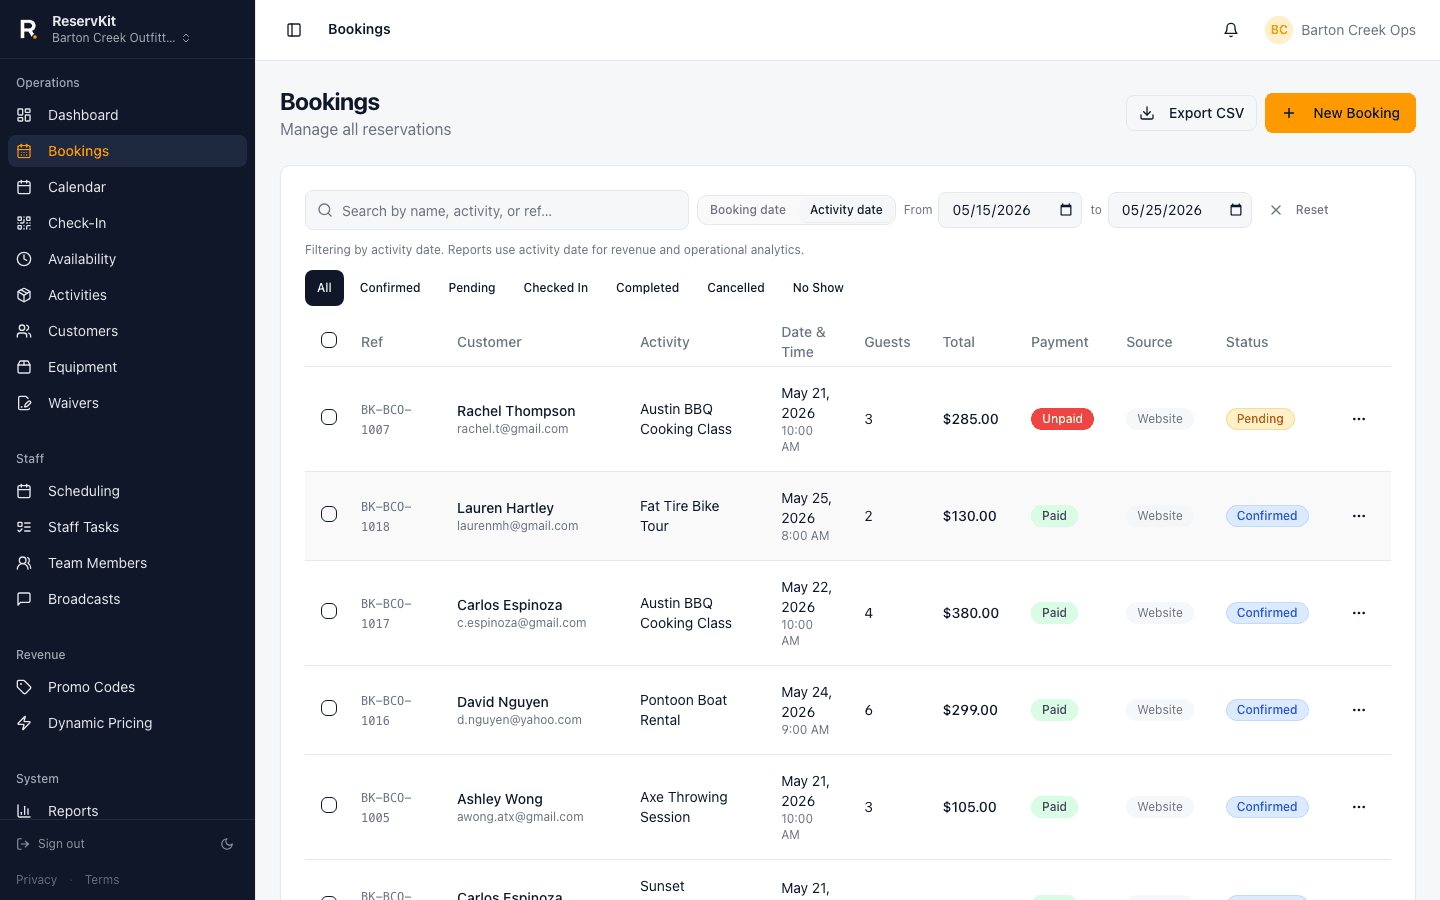Image resolution: width=1440 pixels, height=900 pixels.
Task: Open row actions for David Nguyen
Action: pos(1359,710)
